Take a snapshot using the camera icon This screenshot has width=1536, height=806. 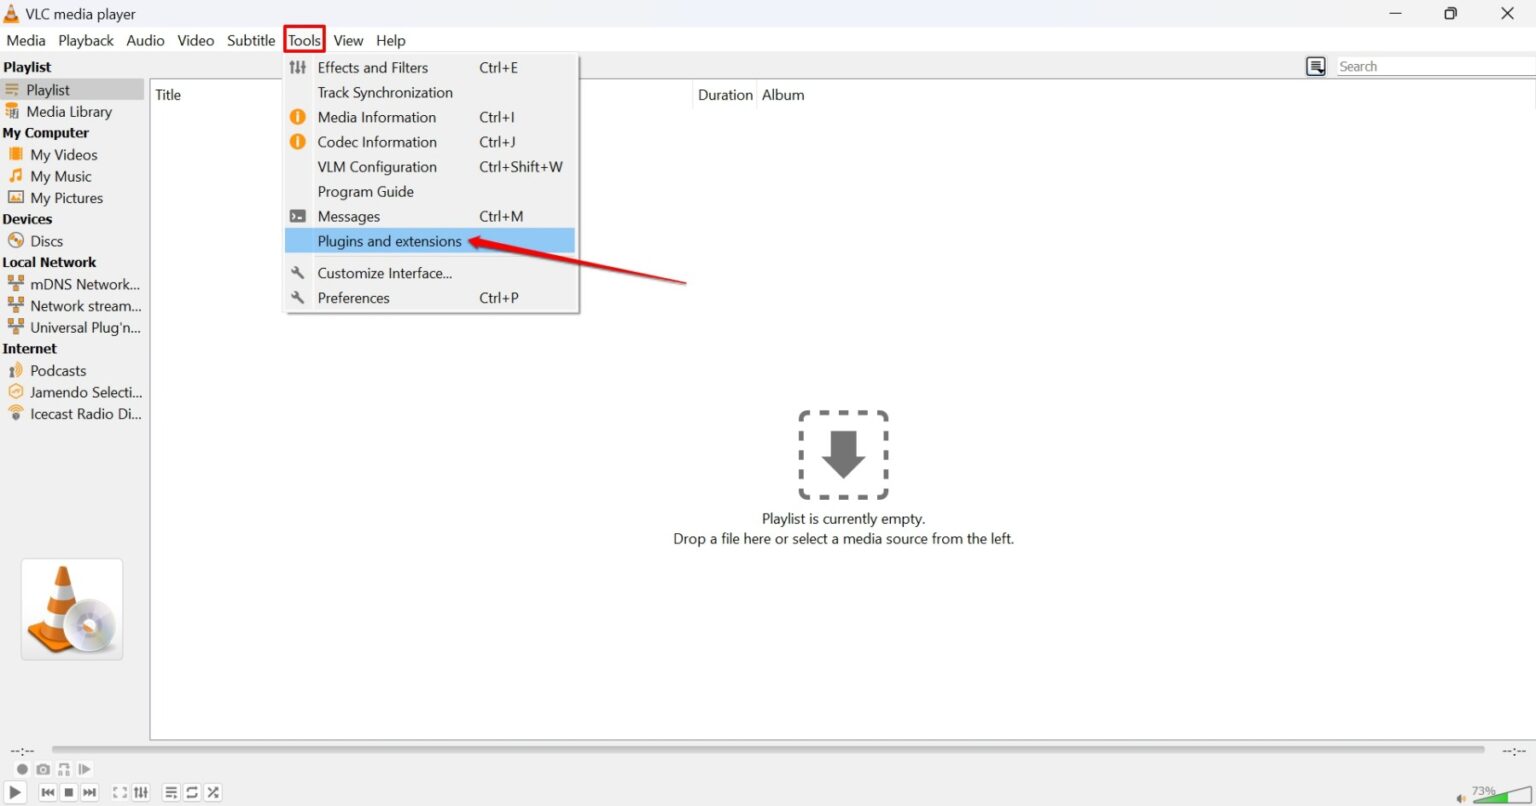pos(43,769)
